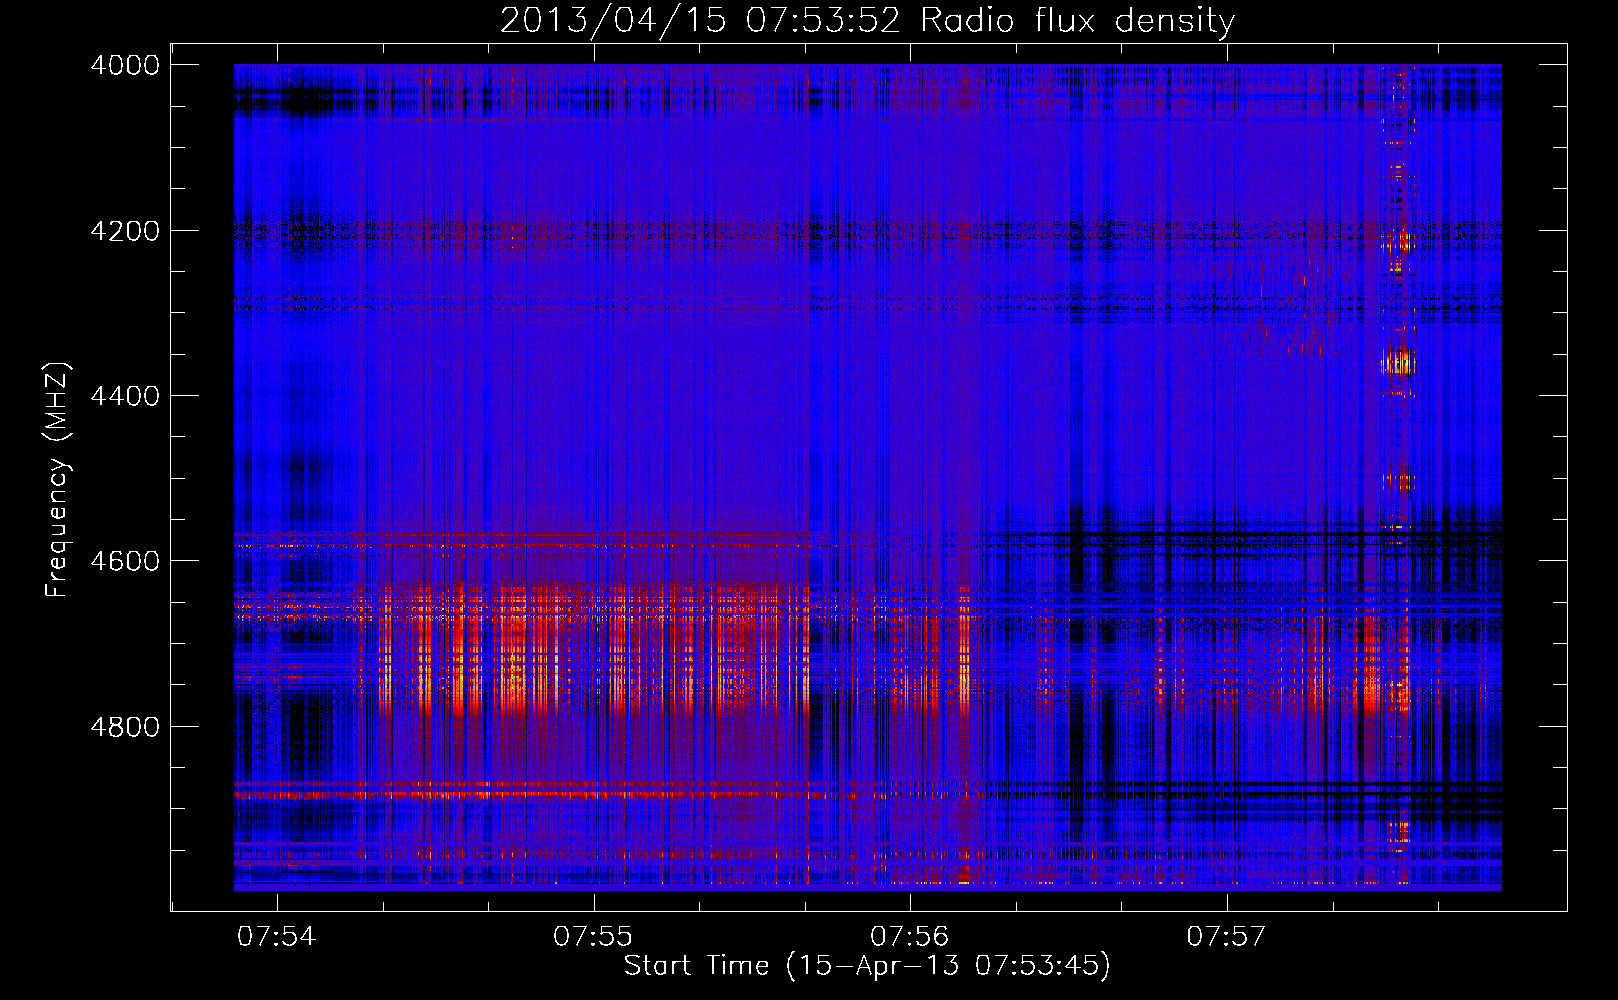Select the 4800 frequency tick label

(125, 727)
